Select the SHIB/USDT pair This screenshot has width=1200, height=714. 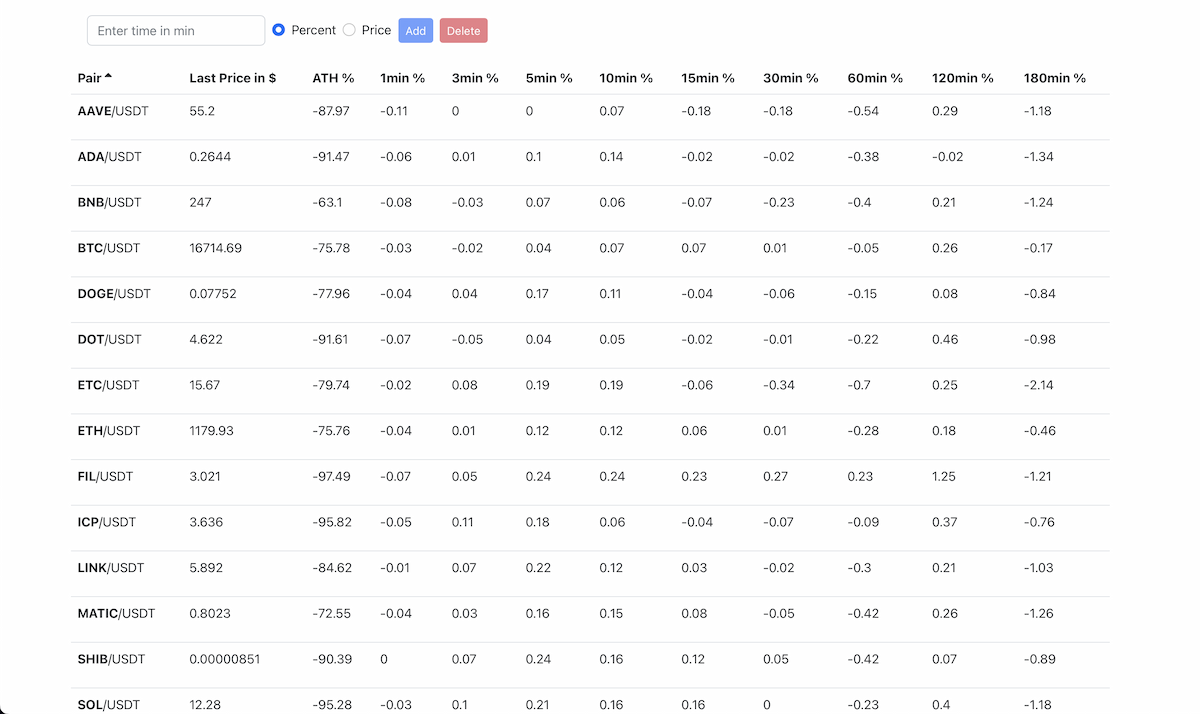tap(111, 659)
